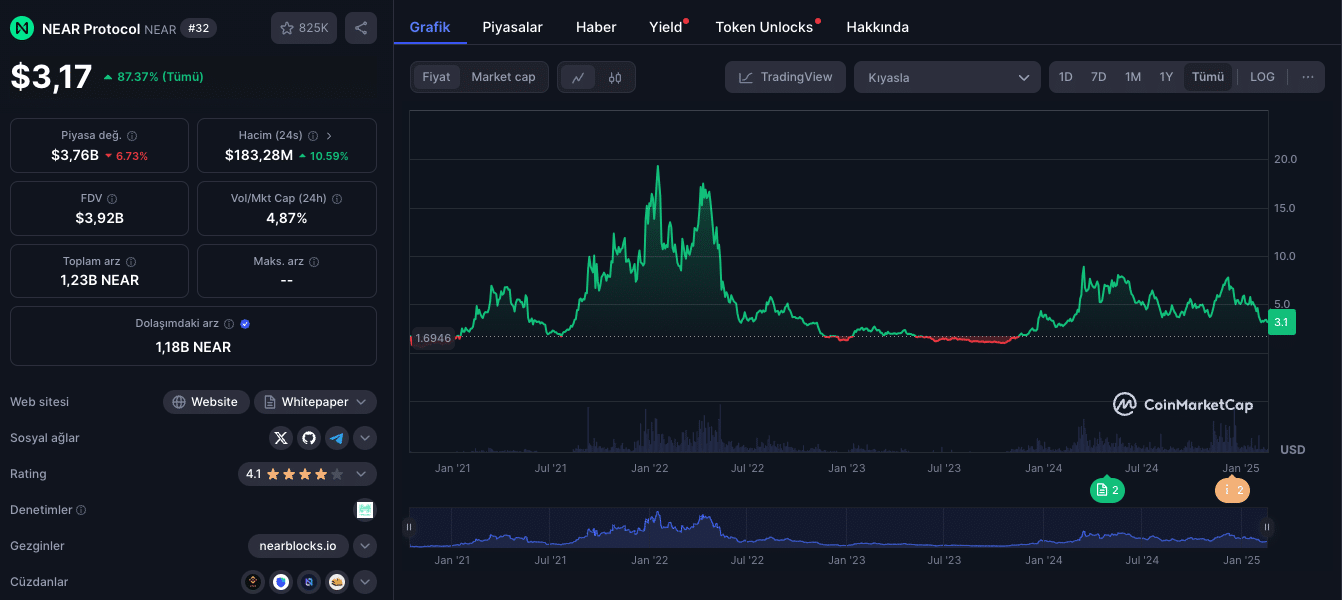Viewport: 1342px width, 600px height.
Task: Set chart range to Tümü
Action: (1208, 77)
